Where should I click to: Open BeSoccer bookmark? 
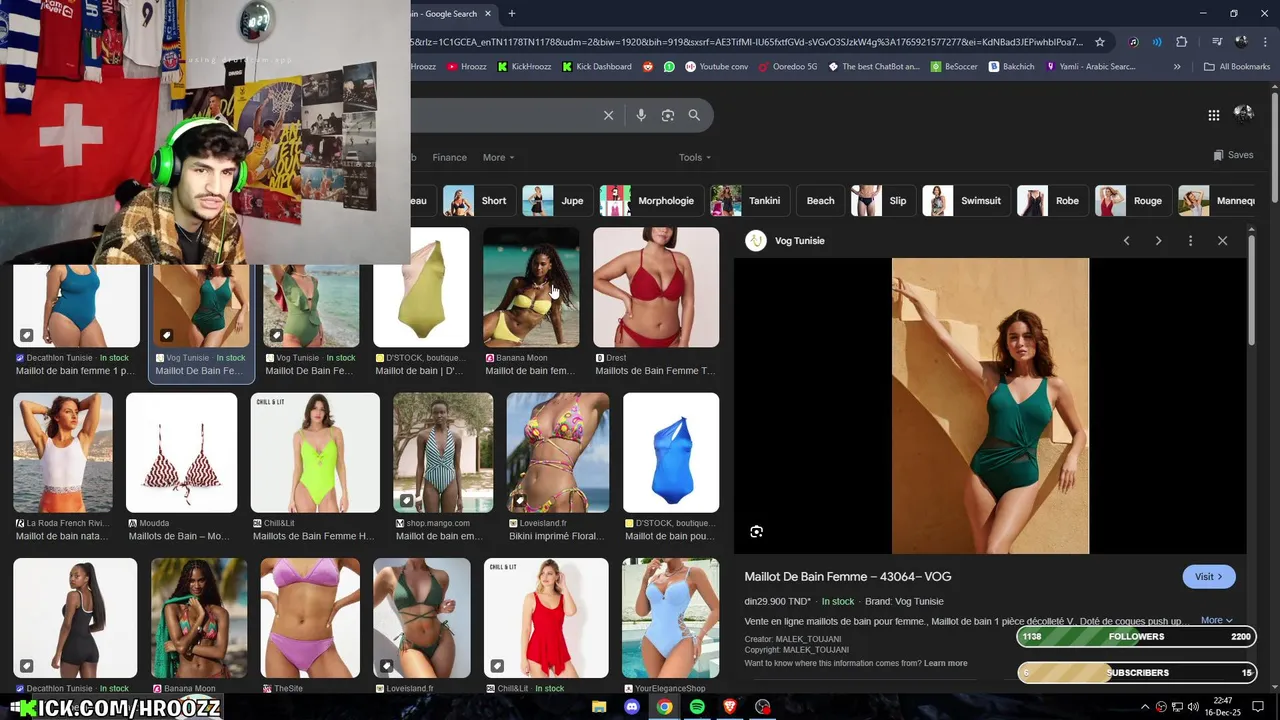pyautogui.click(x=954, y=67)
